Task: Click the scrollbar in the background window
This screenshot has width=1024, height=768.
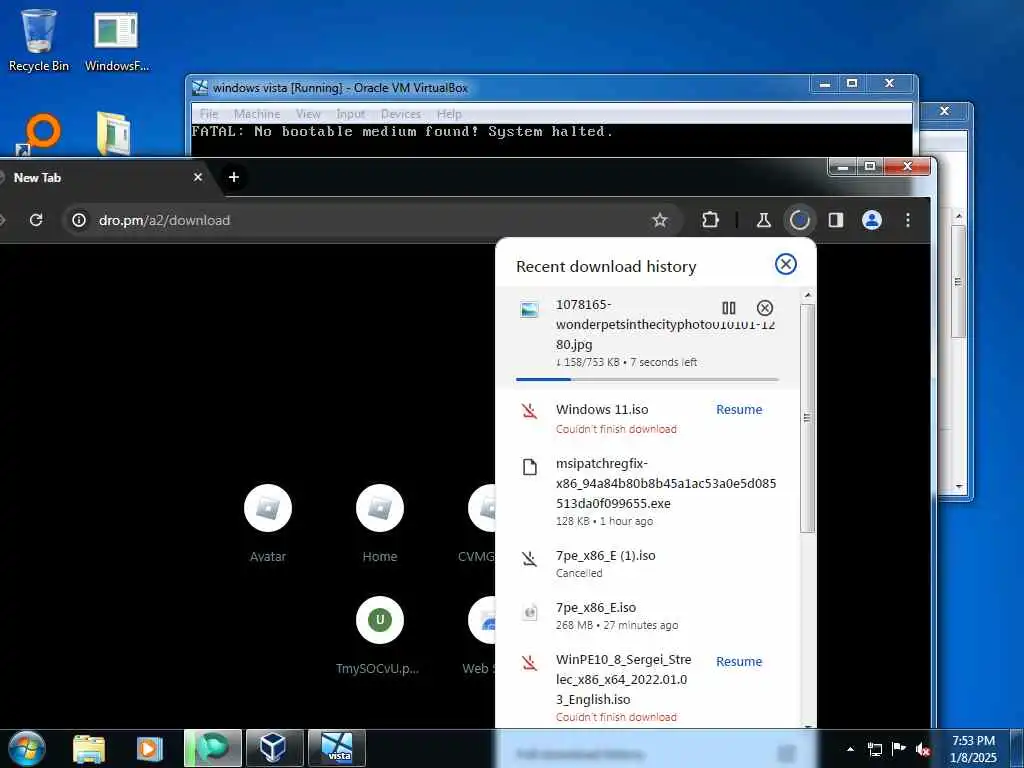Action: tap(958, 281)
